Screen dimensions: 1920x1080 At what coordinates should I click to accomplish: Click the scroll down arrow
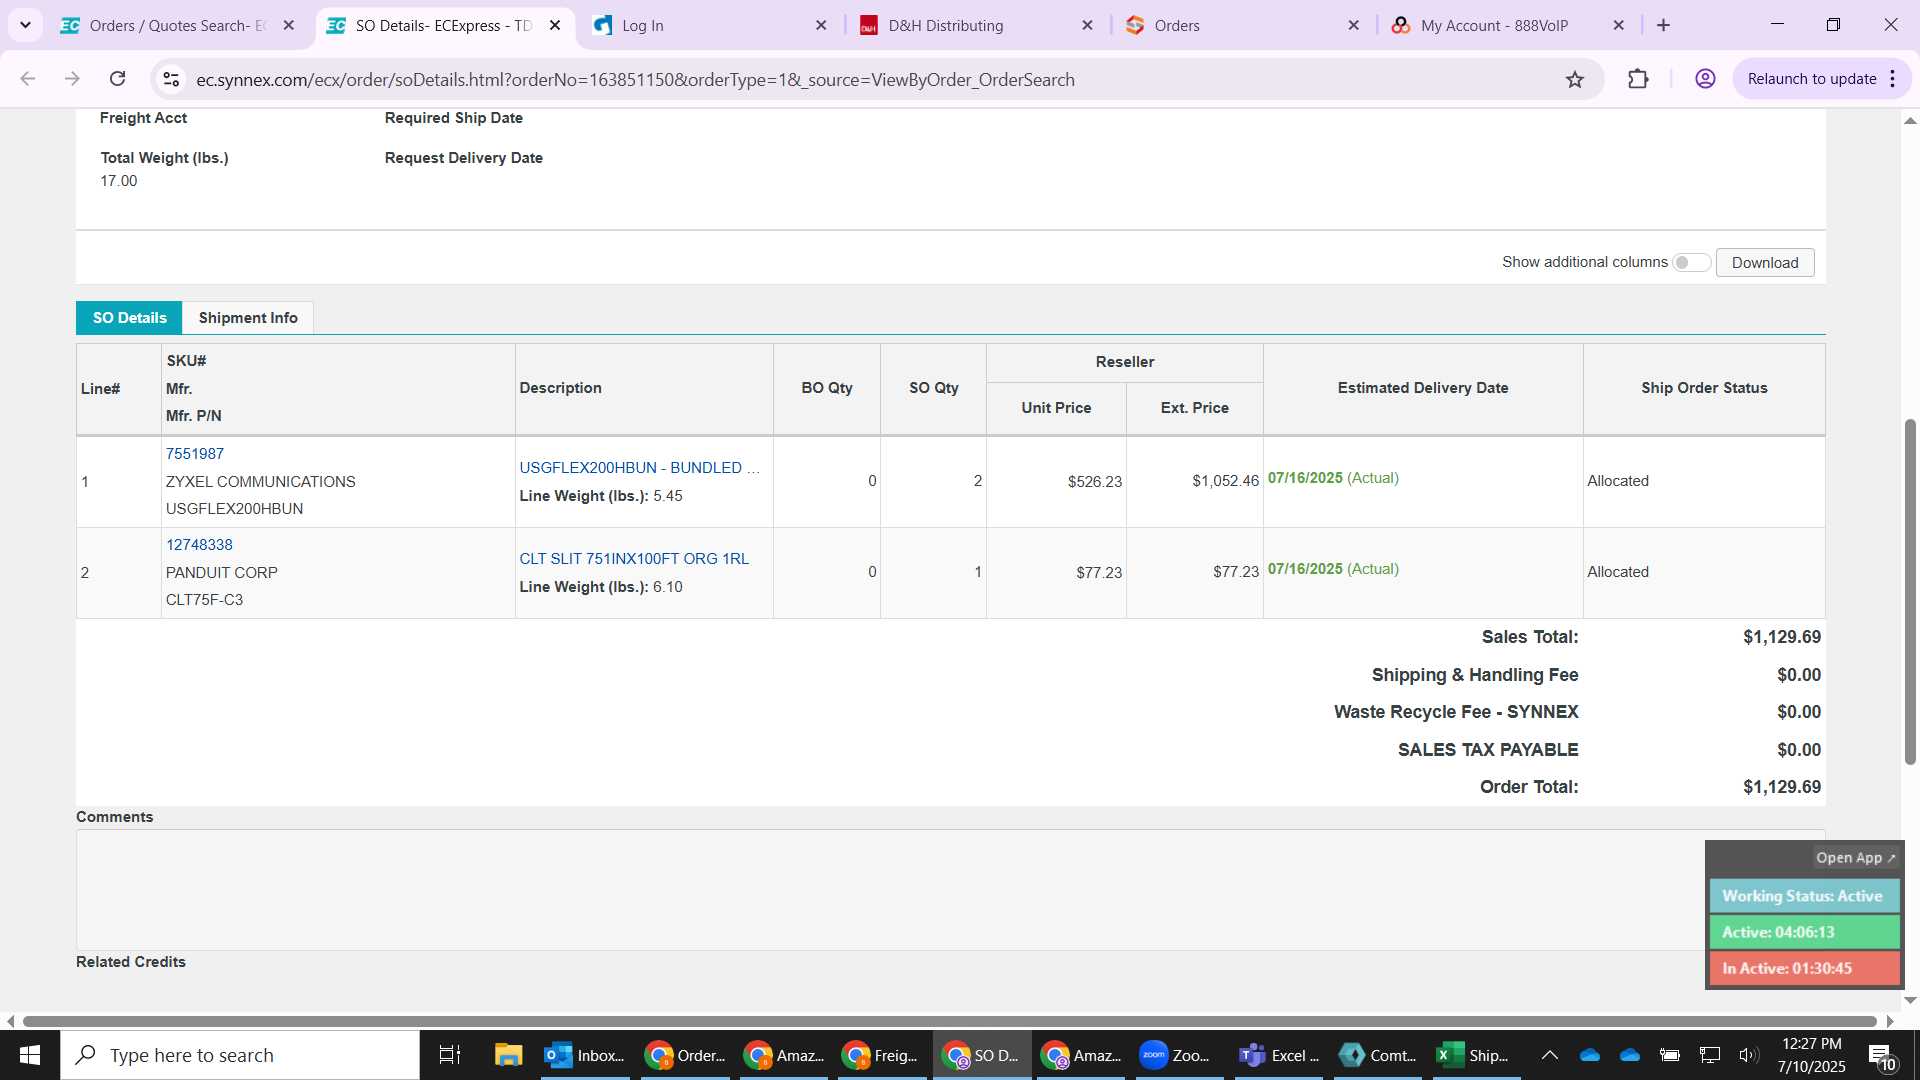coord(1910,999)
